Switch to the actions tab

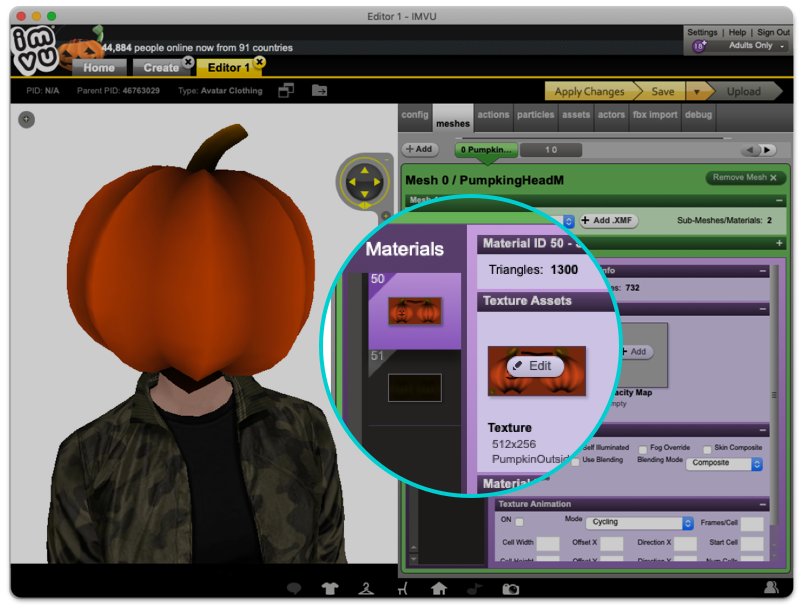[493, 115]
